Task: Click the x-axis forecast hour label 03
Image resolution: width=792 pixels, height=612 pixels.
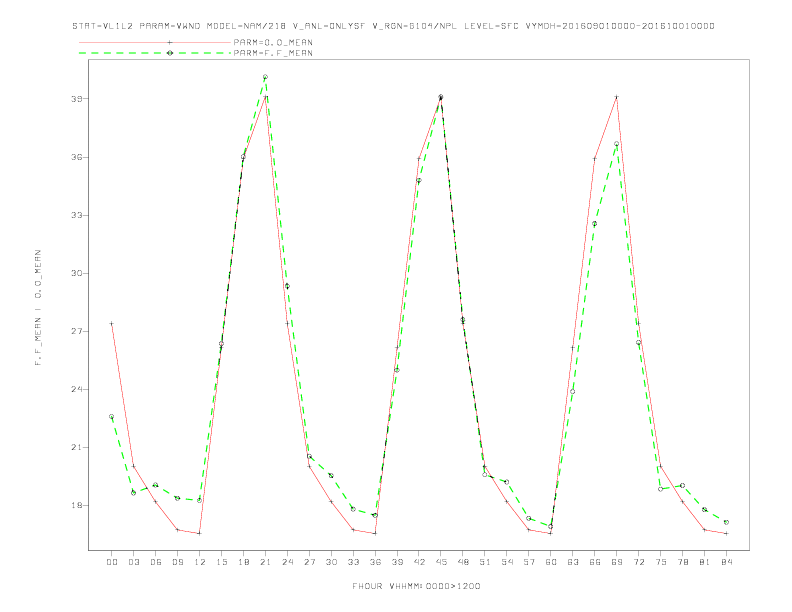Action: [133, 562]
